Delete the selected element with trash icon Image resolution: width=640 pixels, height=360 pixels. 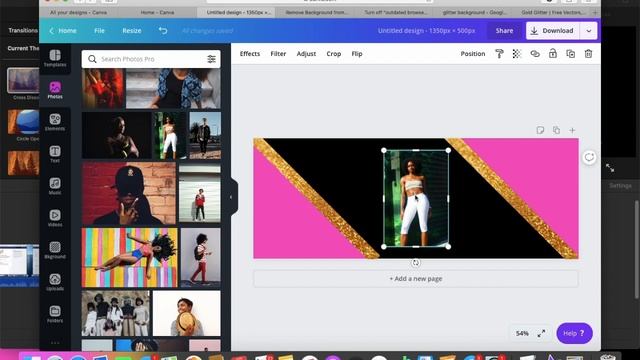588,54
